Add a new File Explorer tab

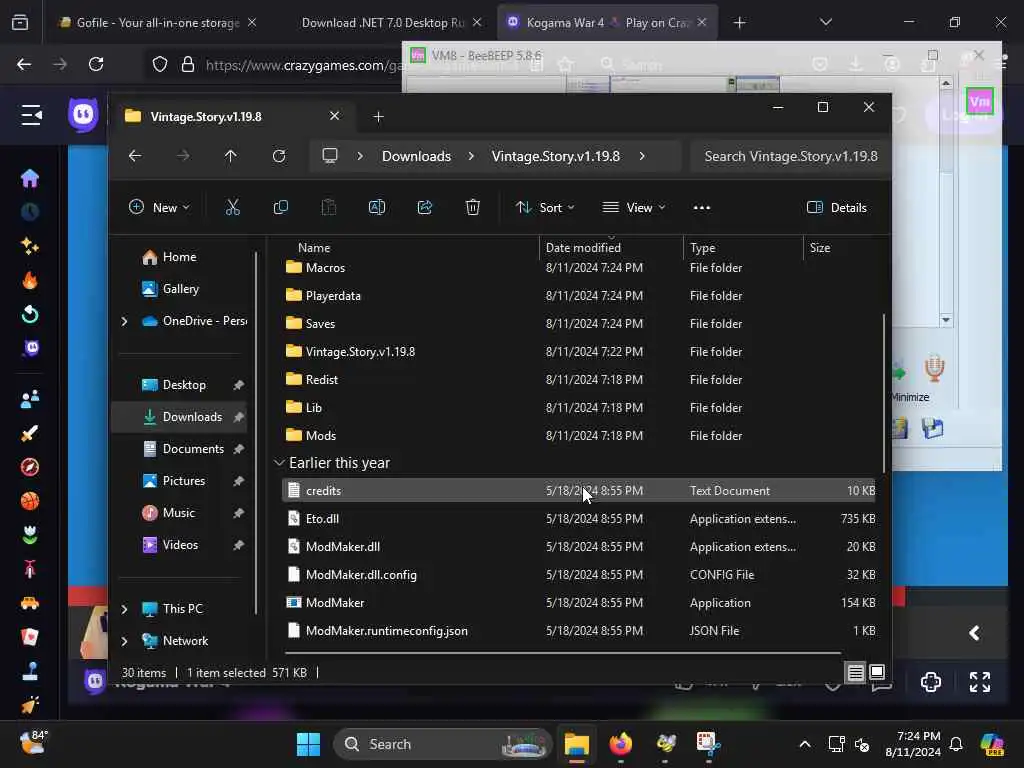(378, 116)
